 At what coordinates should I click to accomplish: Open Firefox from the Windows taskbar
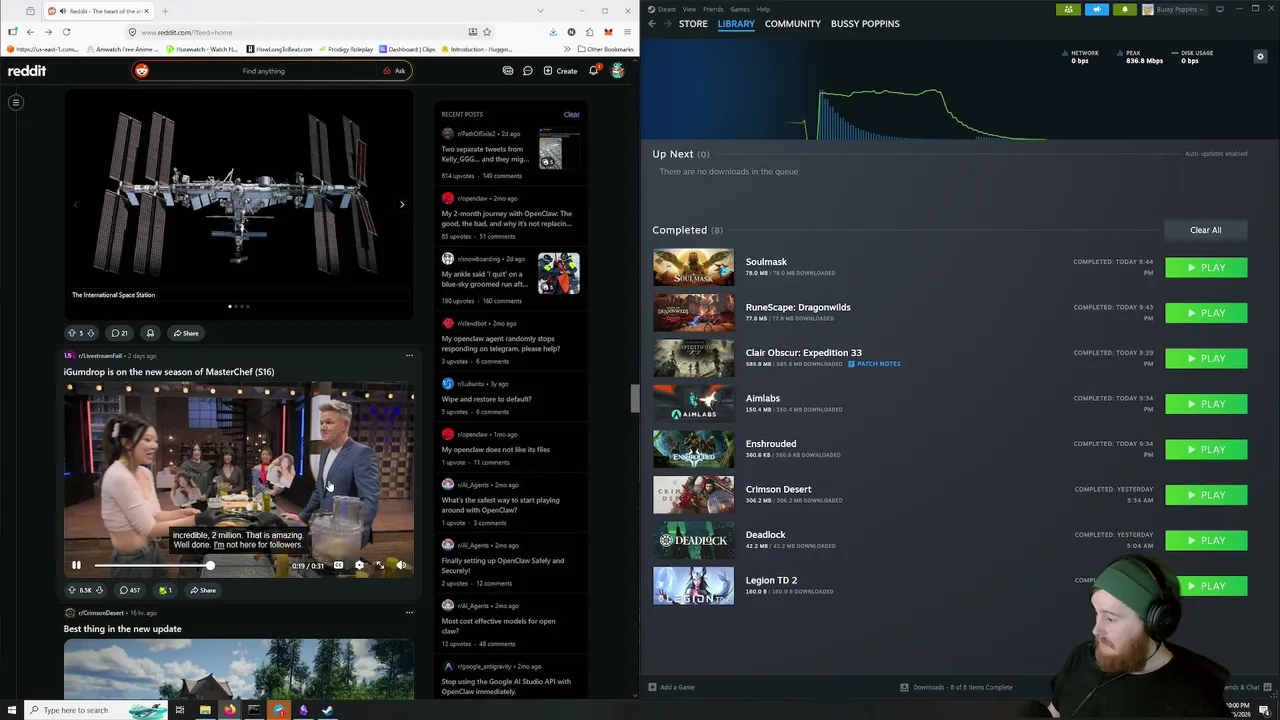229,710
